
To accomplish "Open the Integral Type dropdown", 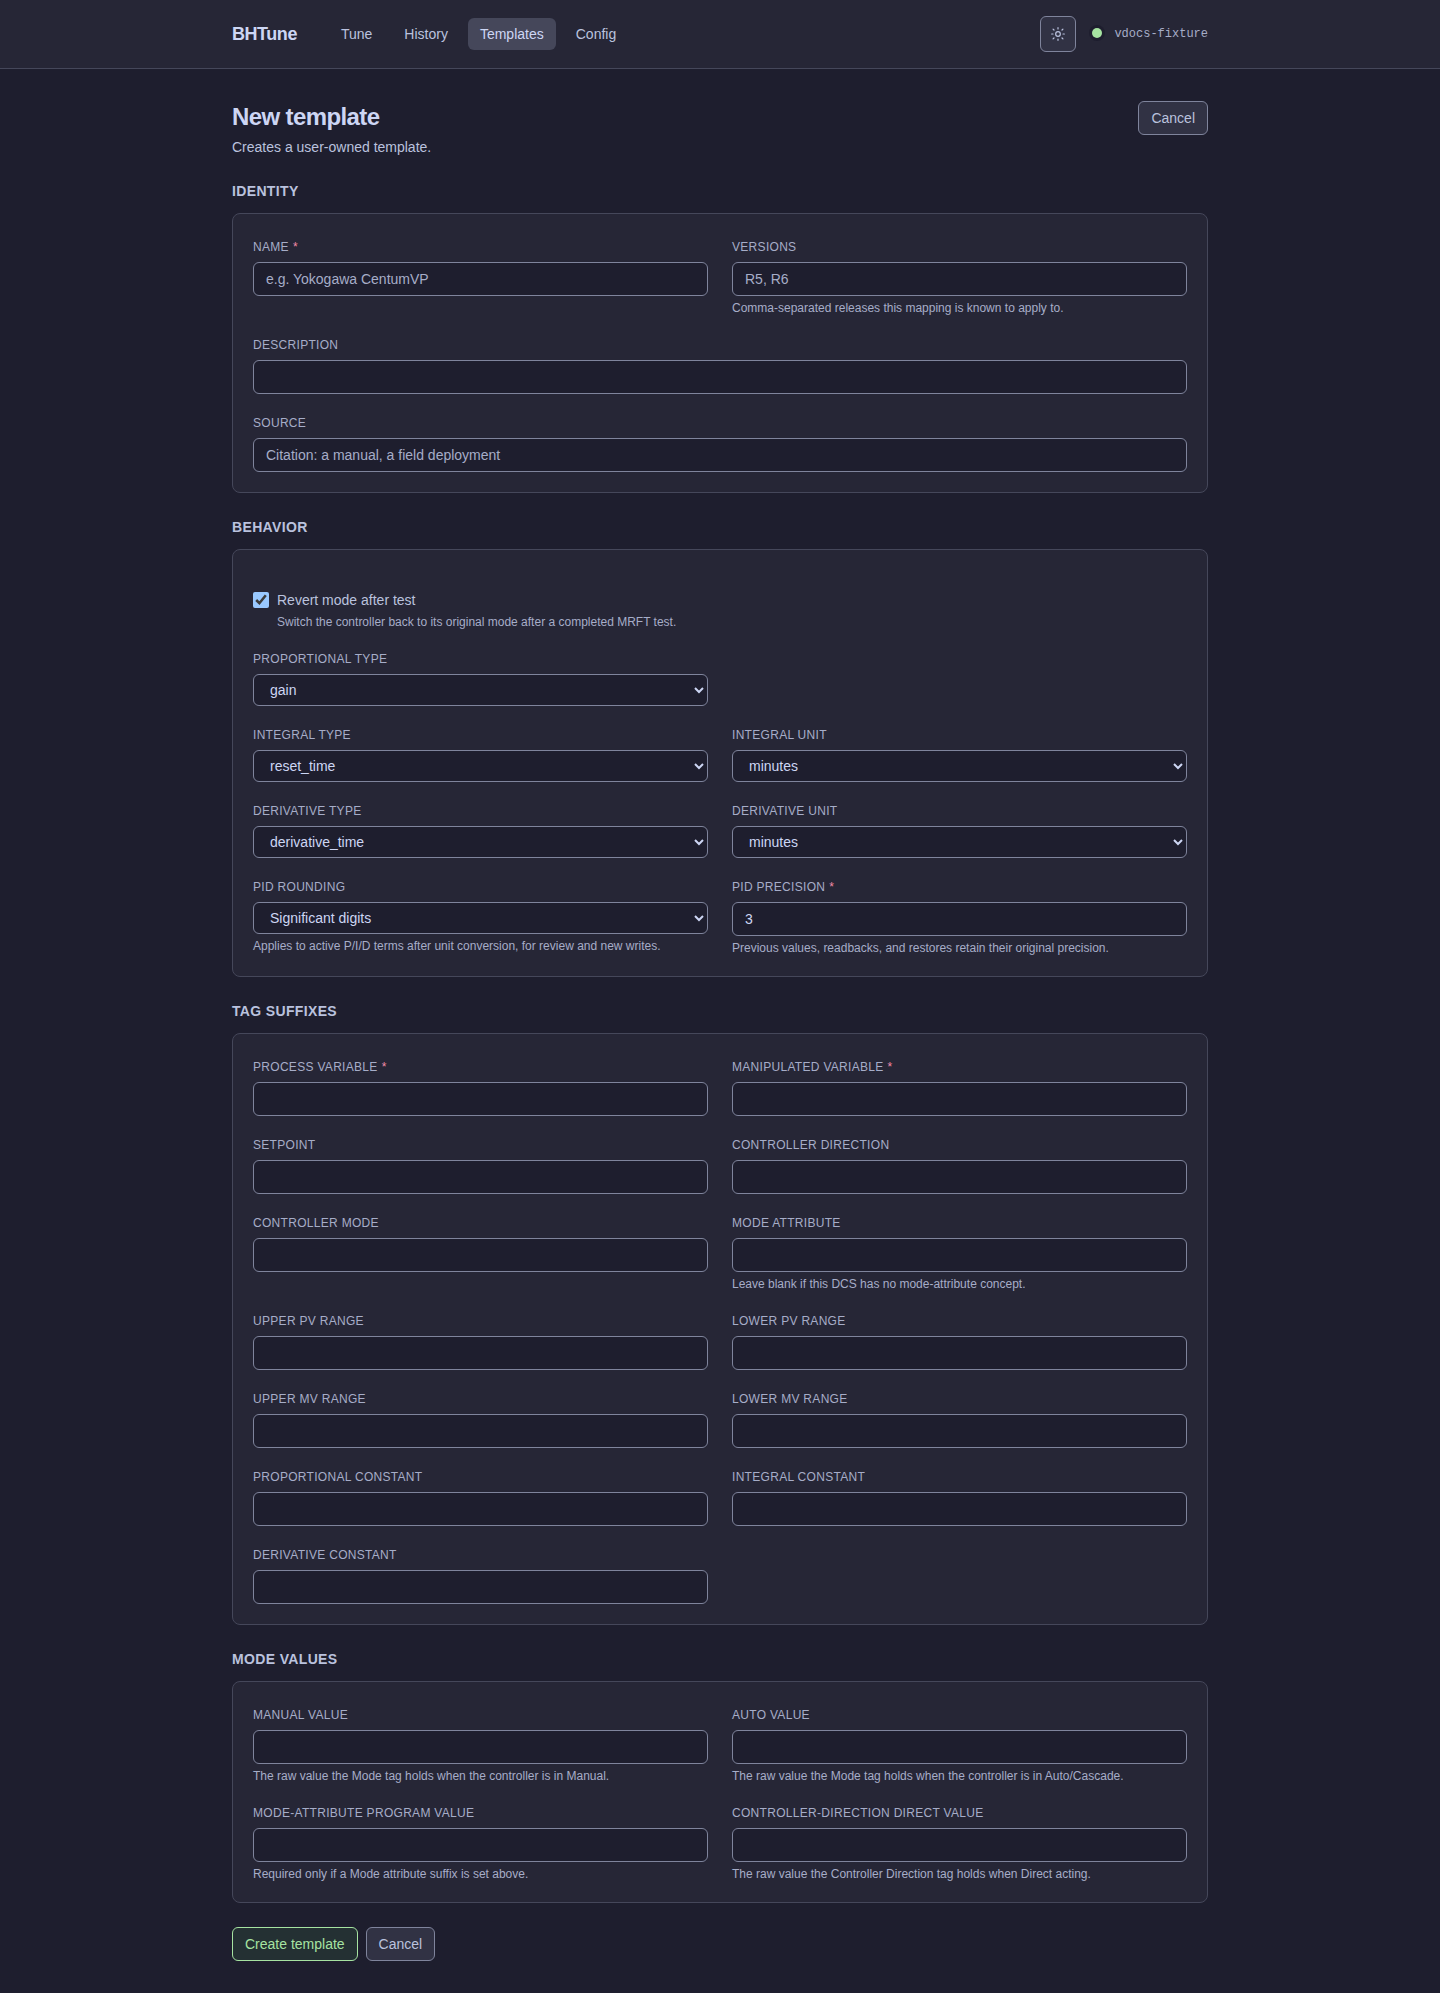I will (x=480, y=766).
